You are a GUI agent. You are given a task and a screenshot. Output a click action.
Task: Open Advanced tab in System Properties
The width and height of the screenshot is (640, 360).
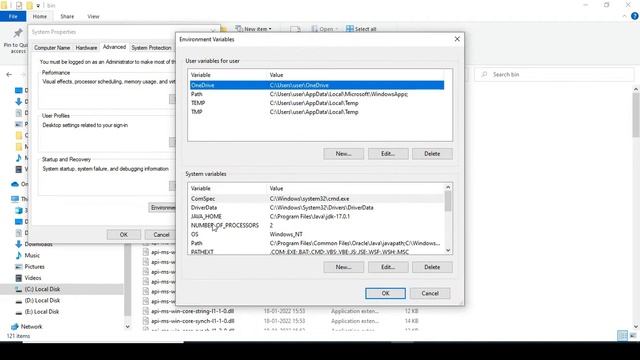[x=114, y=47]
